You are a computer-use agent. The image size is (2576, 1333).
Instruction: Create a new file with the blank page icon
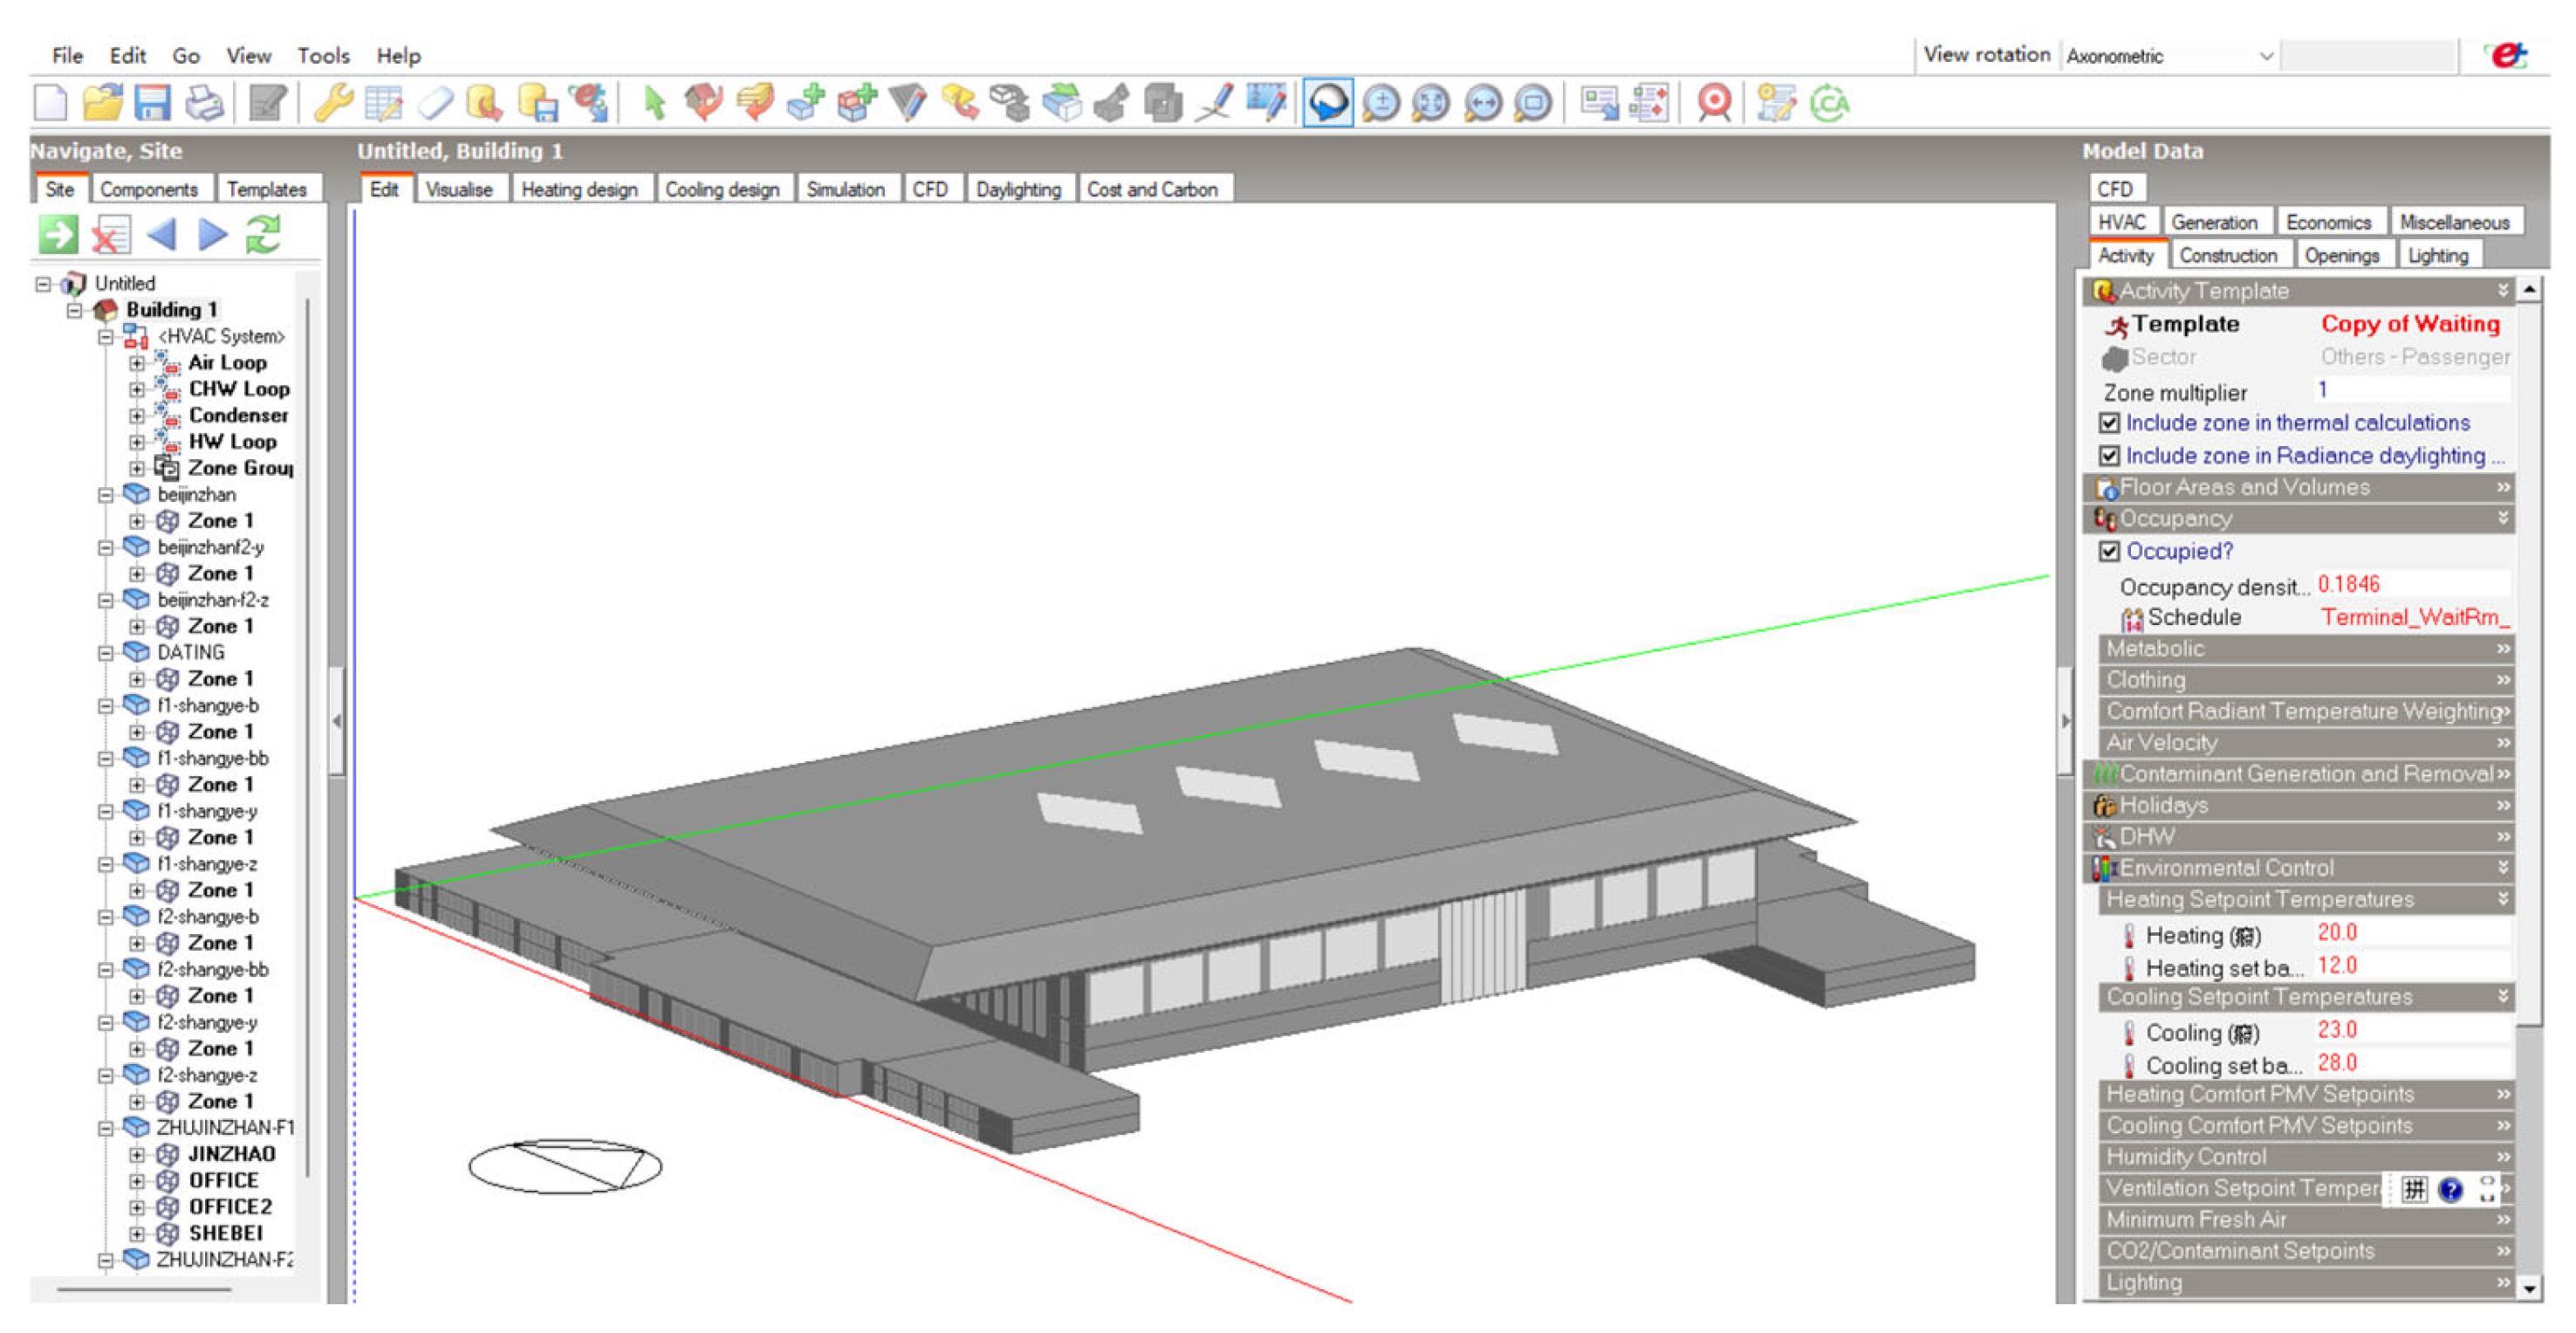(x=51, y=103)
